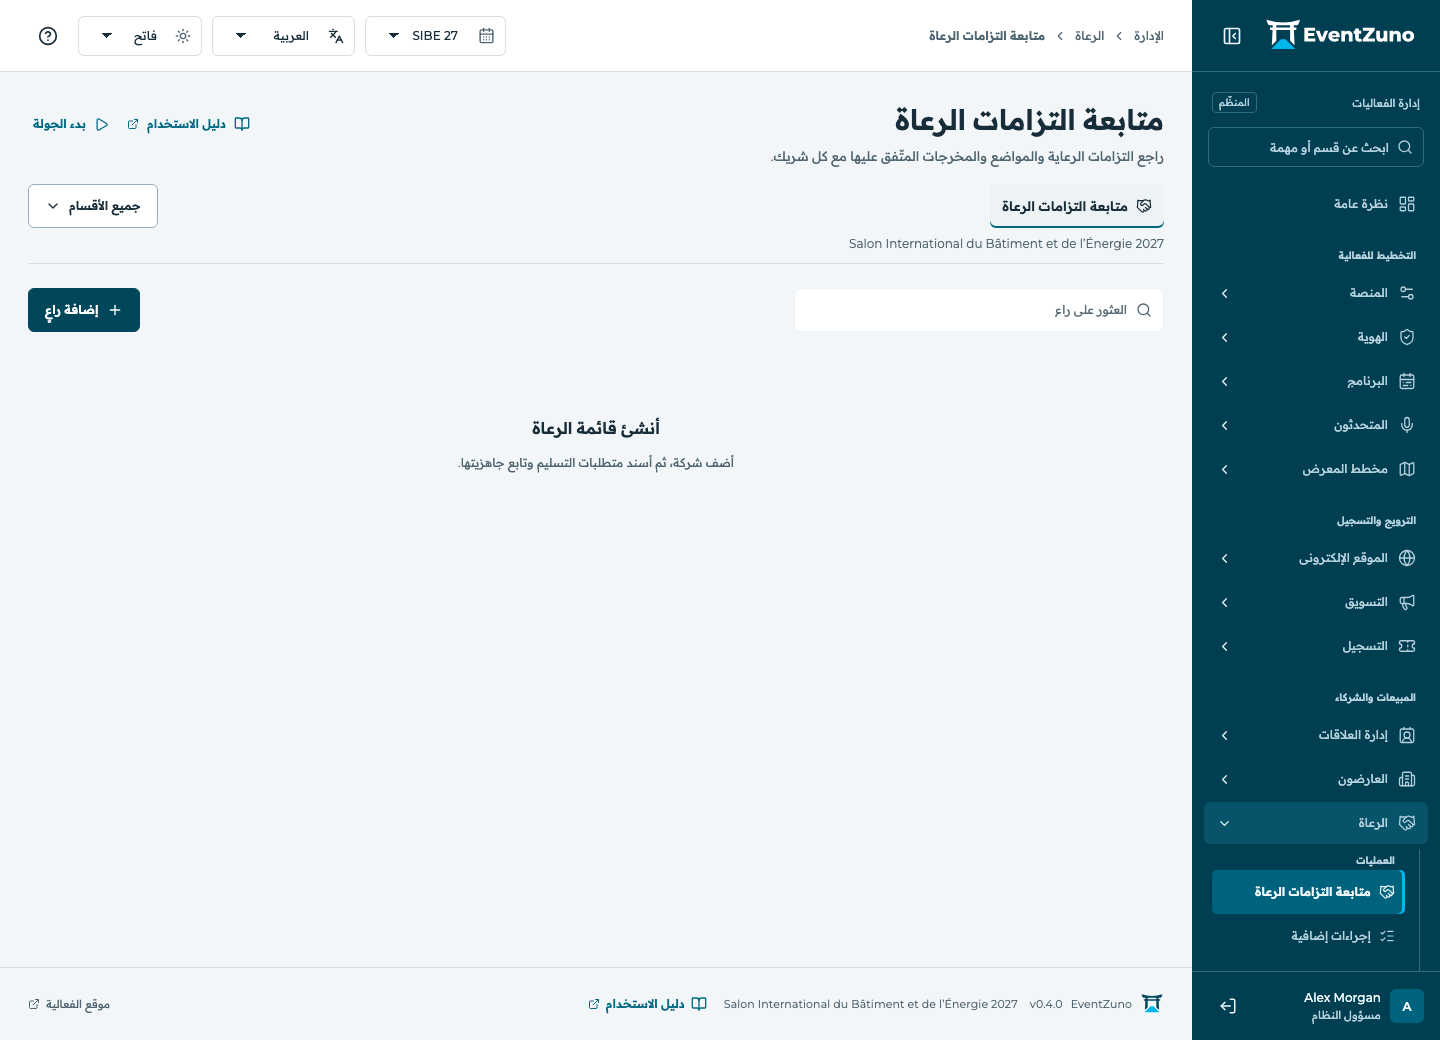Expand the المنصة sidebar section
The height and width of the screenshot is (1040, 1440).
1316,293
